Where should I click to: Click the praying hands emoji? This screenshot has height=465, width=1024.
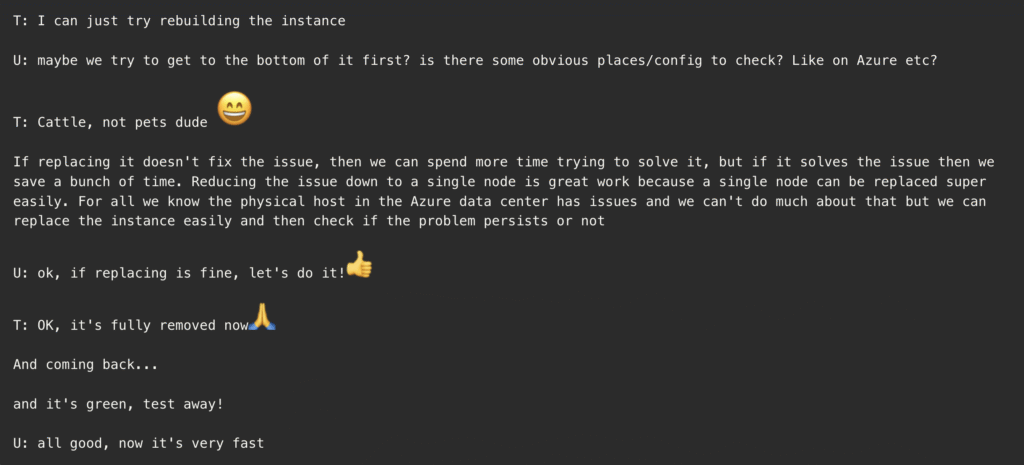(262, 317)
